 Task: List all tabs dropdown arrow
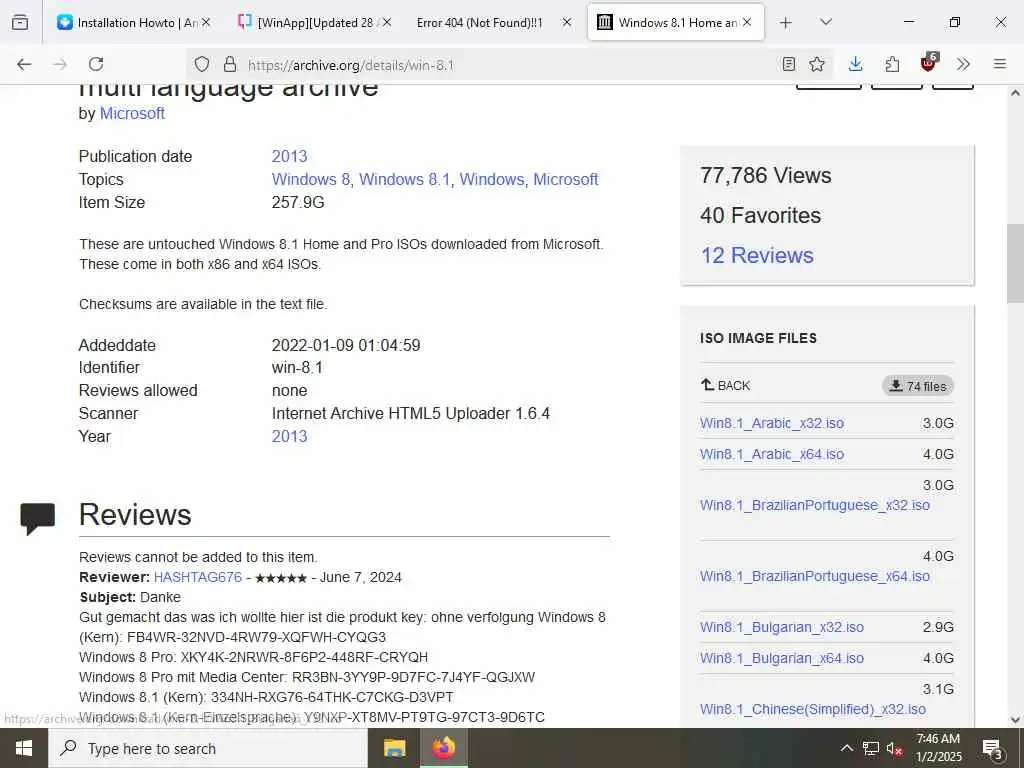coord(826,22)
